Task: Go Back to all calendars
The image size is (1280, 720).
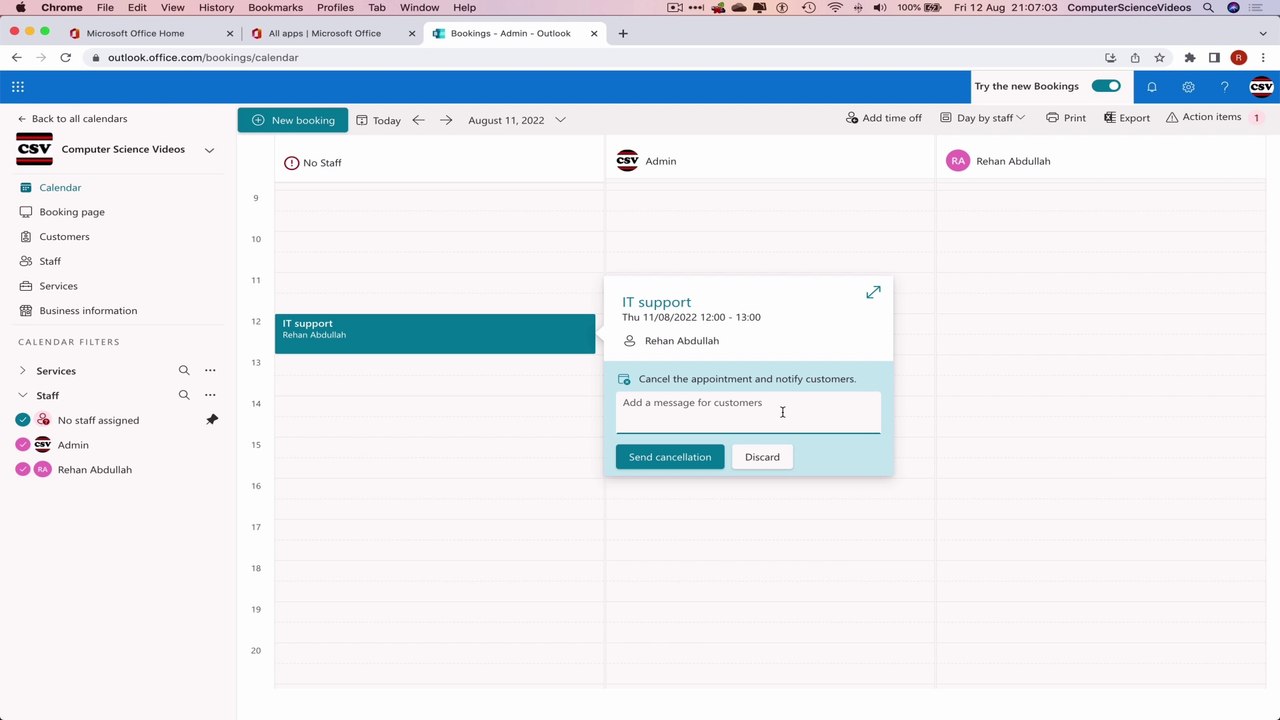Action: (72, 119)
